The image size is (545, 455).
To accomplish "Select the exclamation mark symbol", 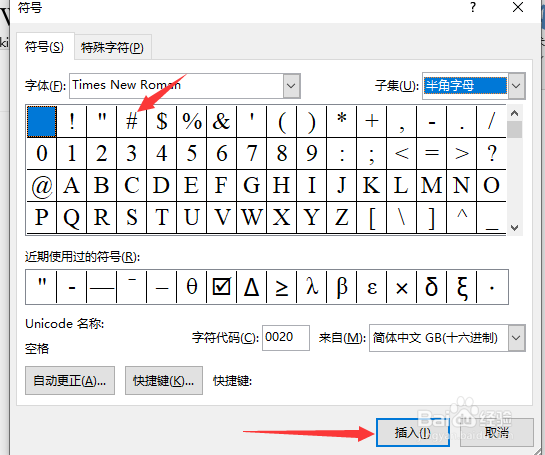I will click(72, 122).
